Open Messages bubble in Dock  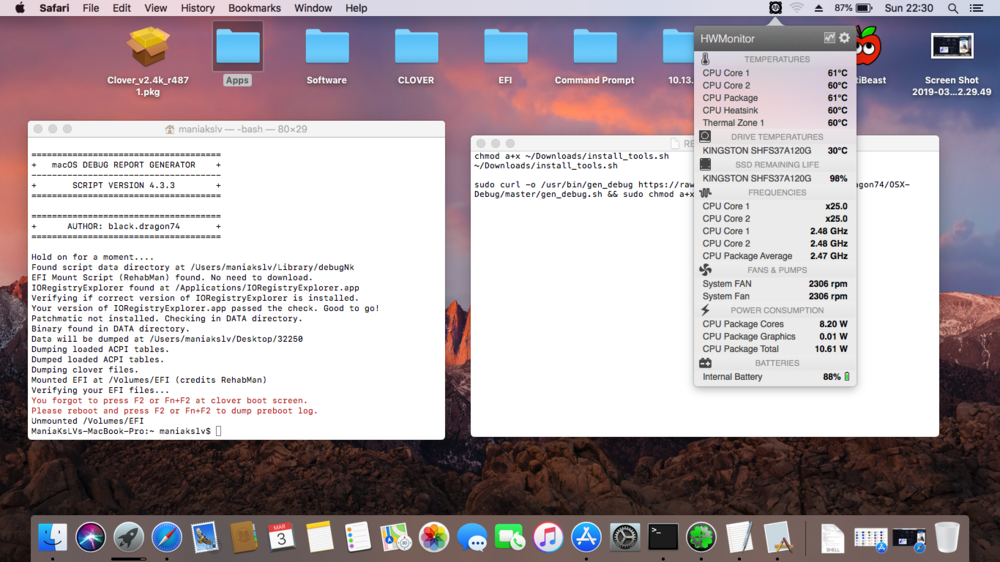[x=472, y=537]
